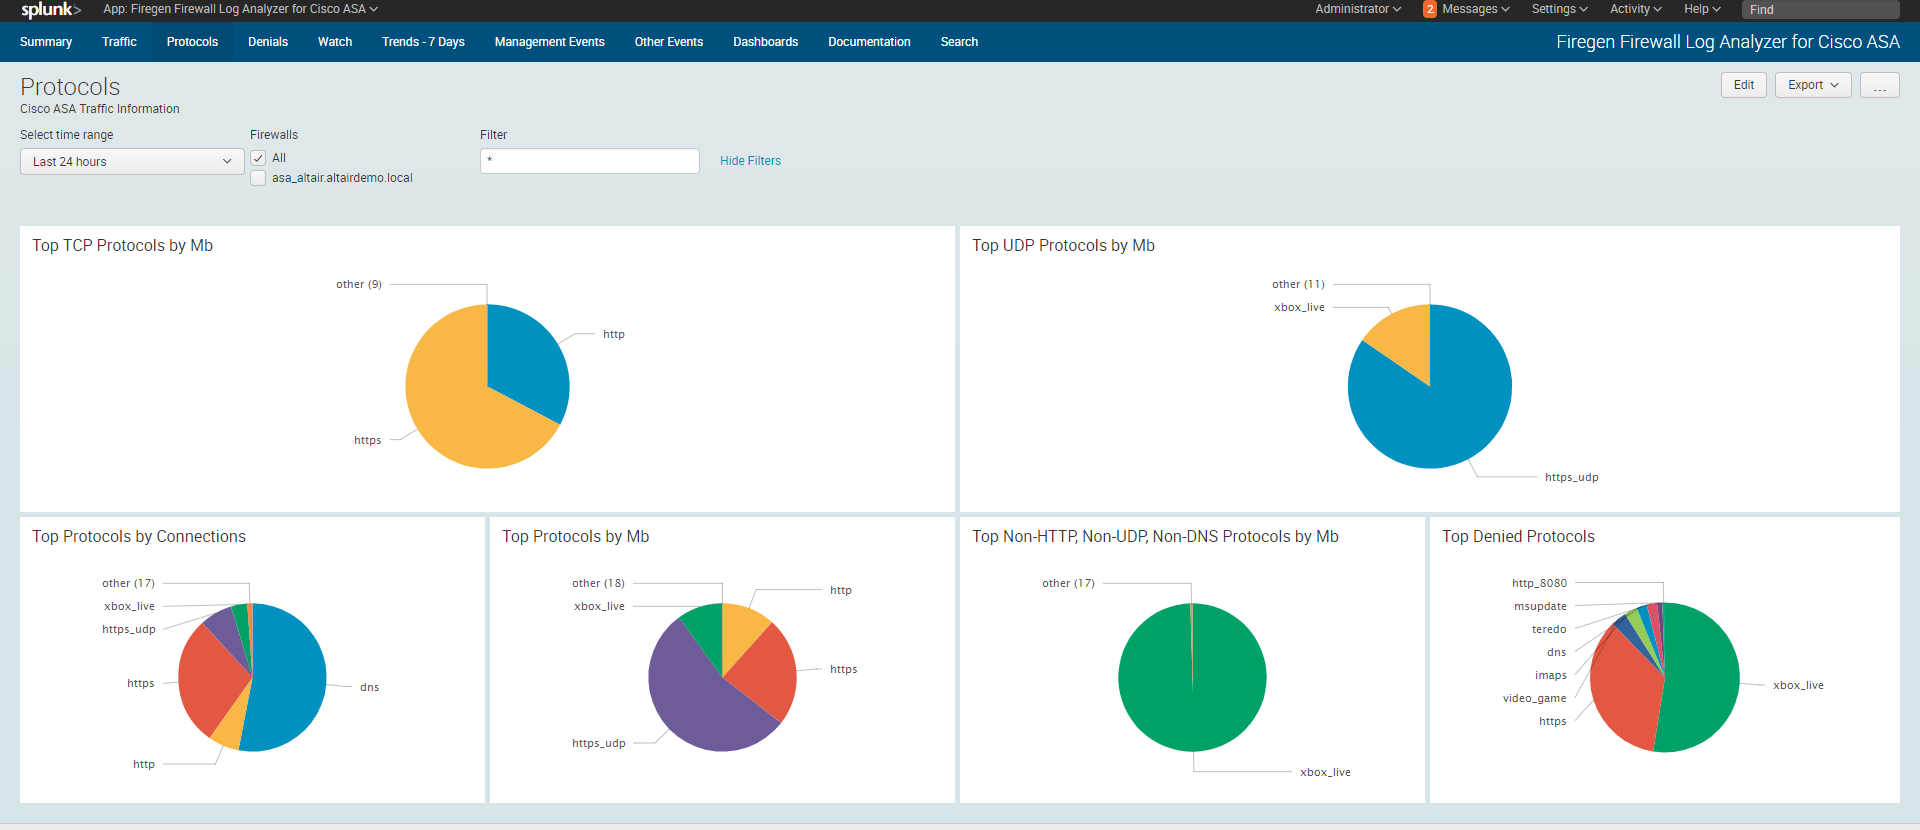Image resolution: width=1920 pixels, height=830 pixels.
Task: Click the 'dns' label in Connections chart
Action: tap(369, 688)
